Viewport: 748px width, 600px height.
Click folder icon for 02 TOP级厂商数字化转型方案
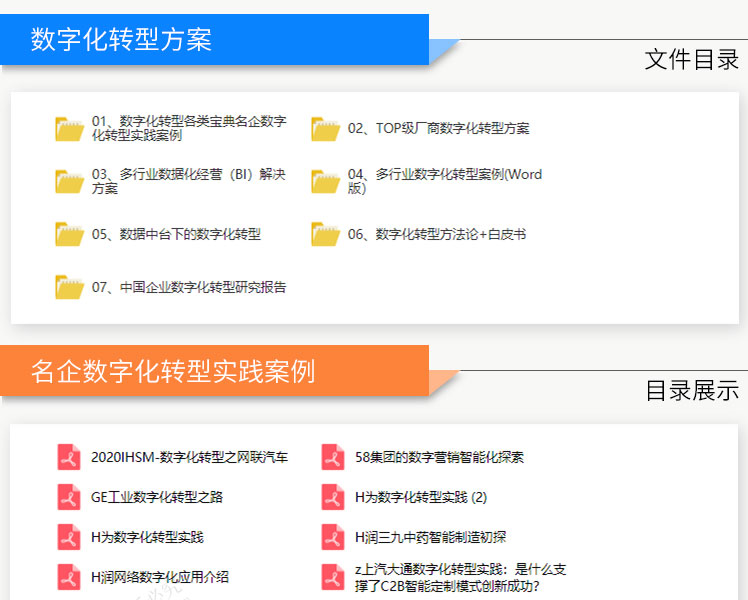pyautogui.click(x=325, y=129)
